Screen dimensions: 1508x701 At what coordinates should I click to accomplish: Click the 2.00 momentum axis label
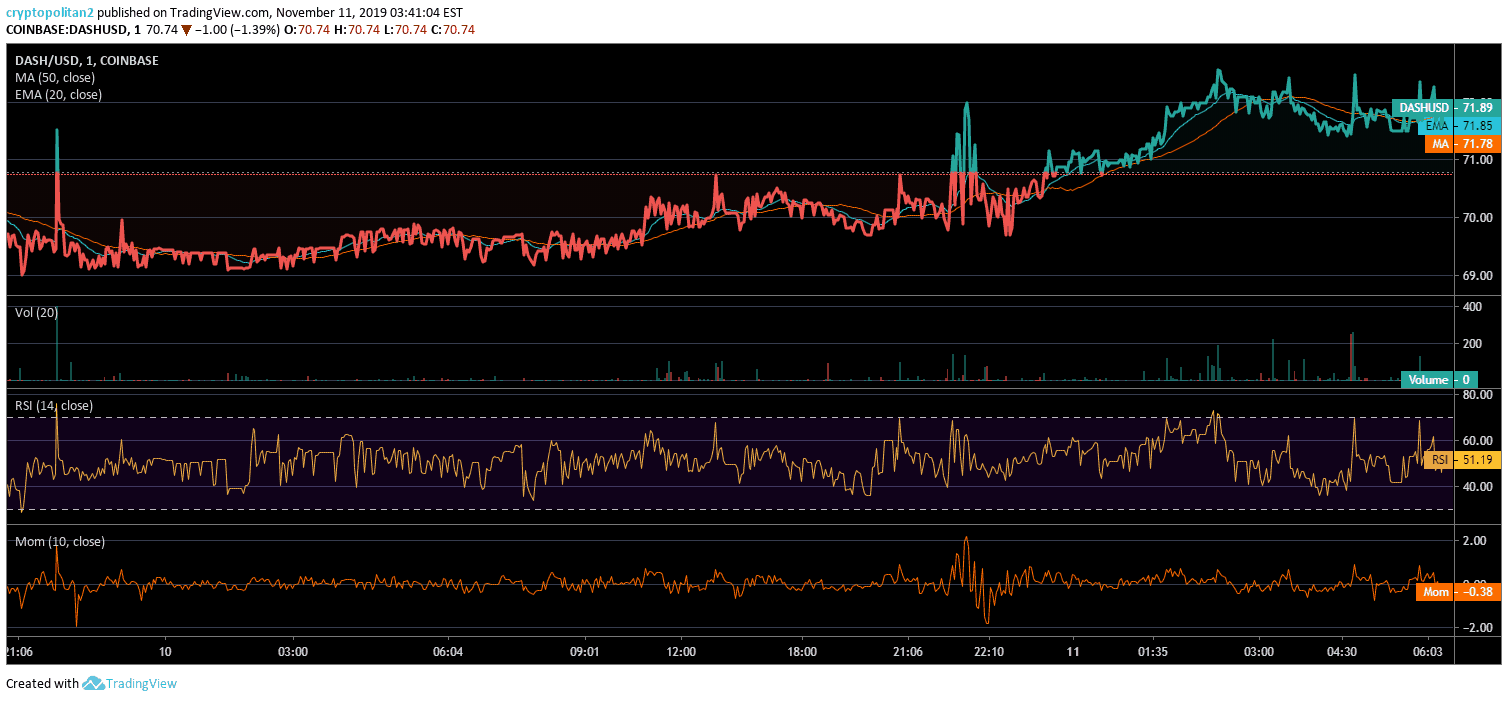[1474, 541]
